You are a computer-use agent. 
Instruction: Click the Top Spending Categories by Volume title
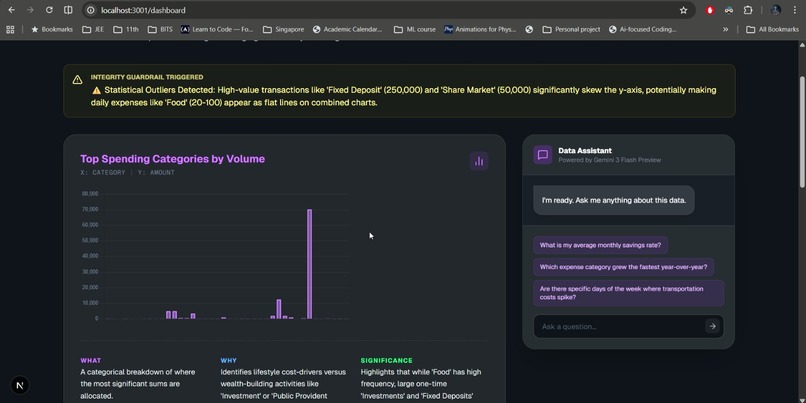(173, 159)
